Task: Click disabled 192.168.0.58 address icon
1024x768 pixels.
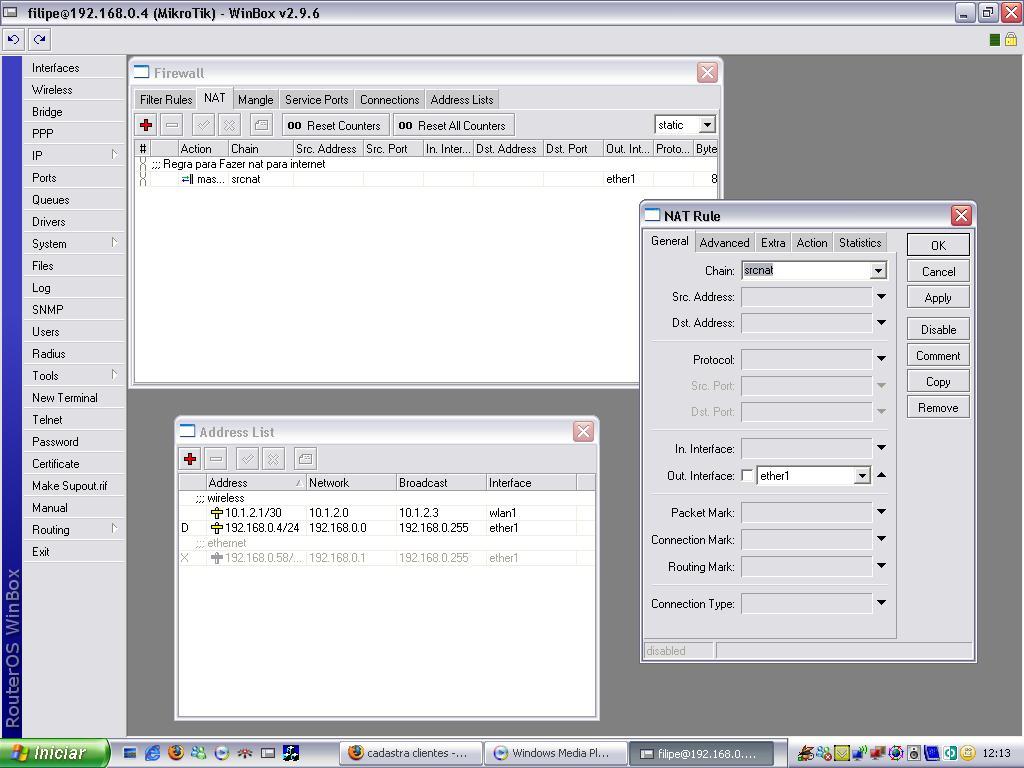Action: pyautogui.click(x=217, y=558)
